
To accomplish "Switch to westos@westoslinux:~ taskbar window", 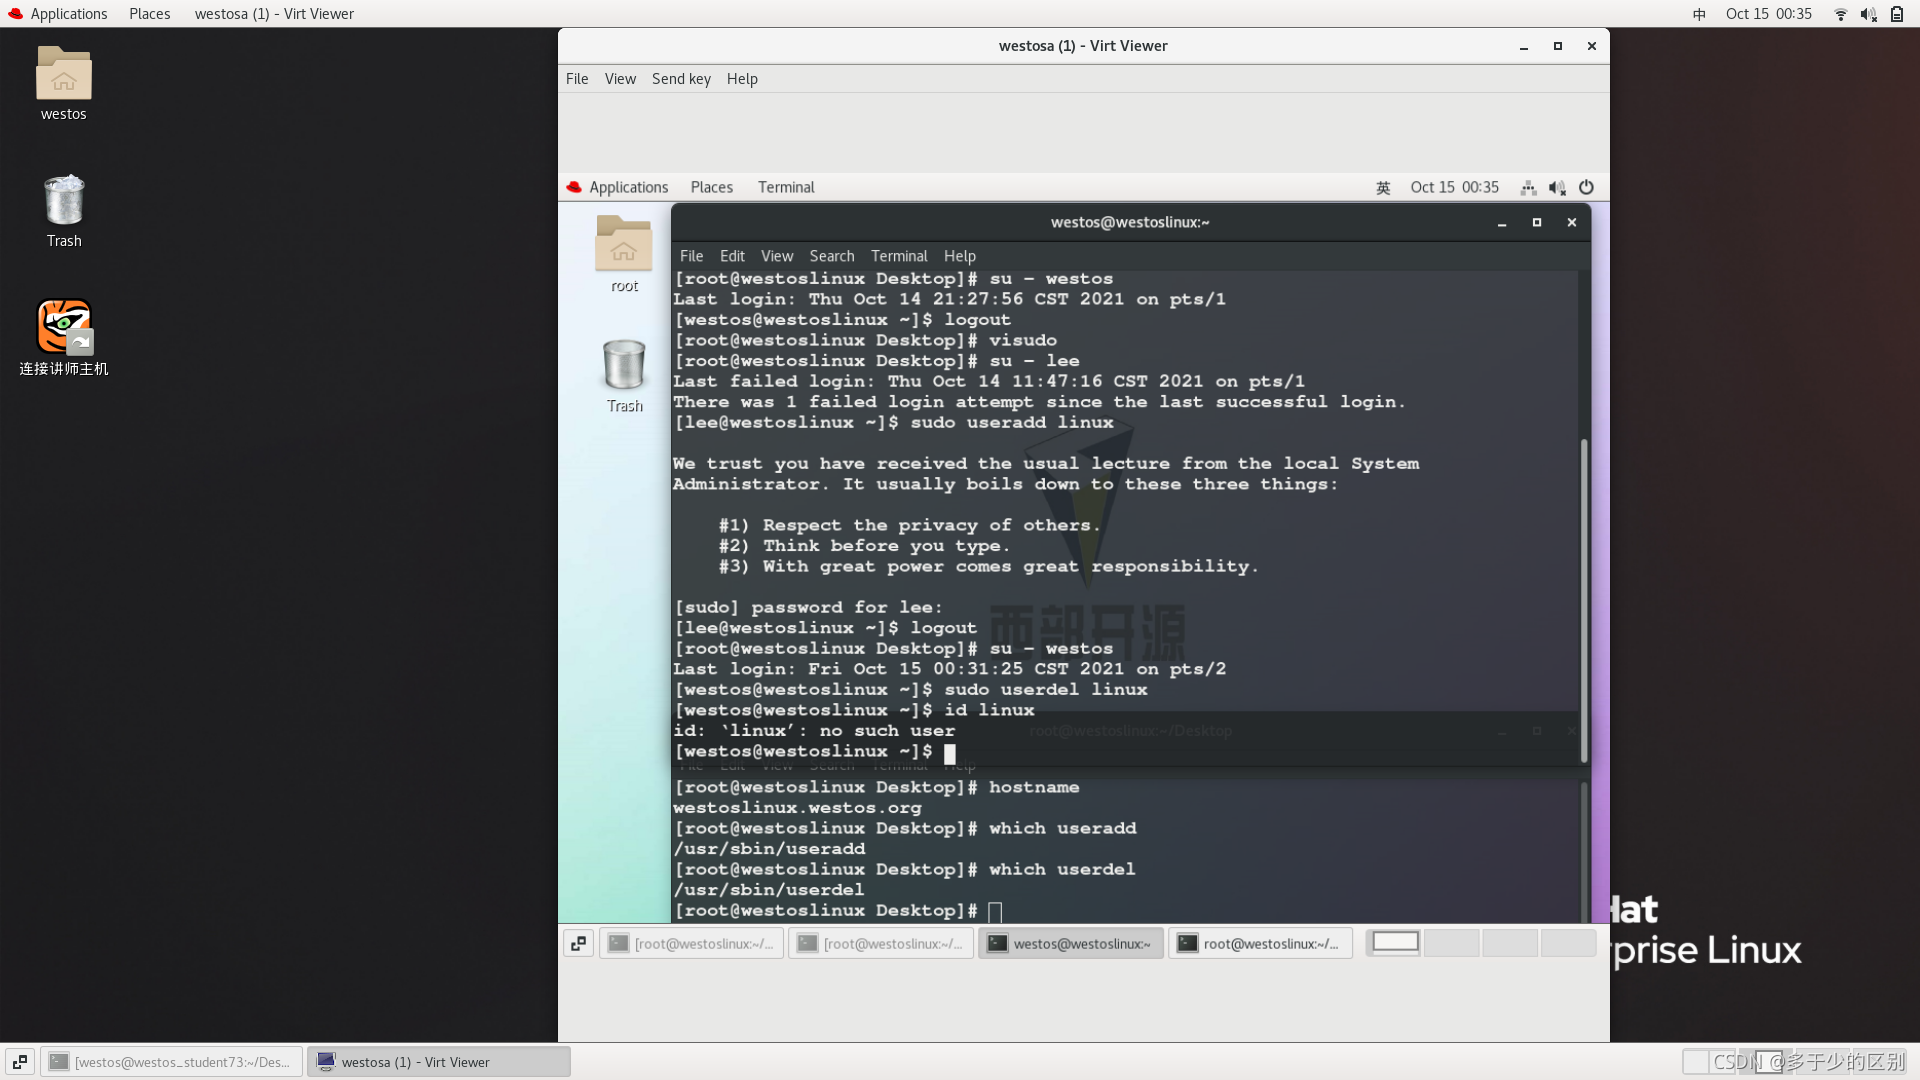I will pos(1070,943).
